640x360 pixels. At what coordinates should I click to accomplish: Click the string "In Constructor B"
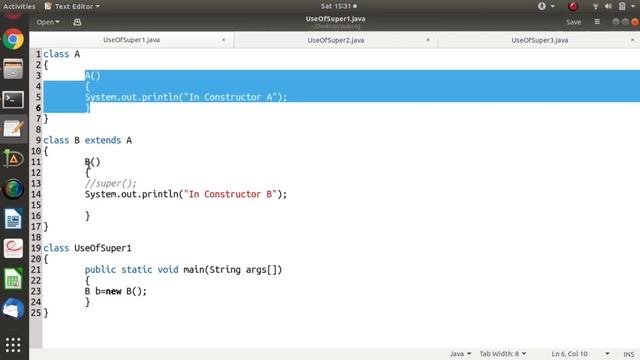(230, 194)
